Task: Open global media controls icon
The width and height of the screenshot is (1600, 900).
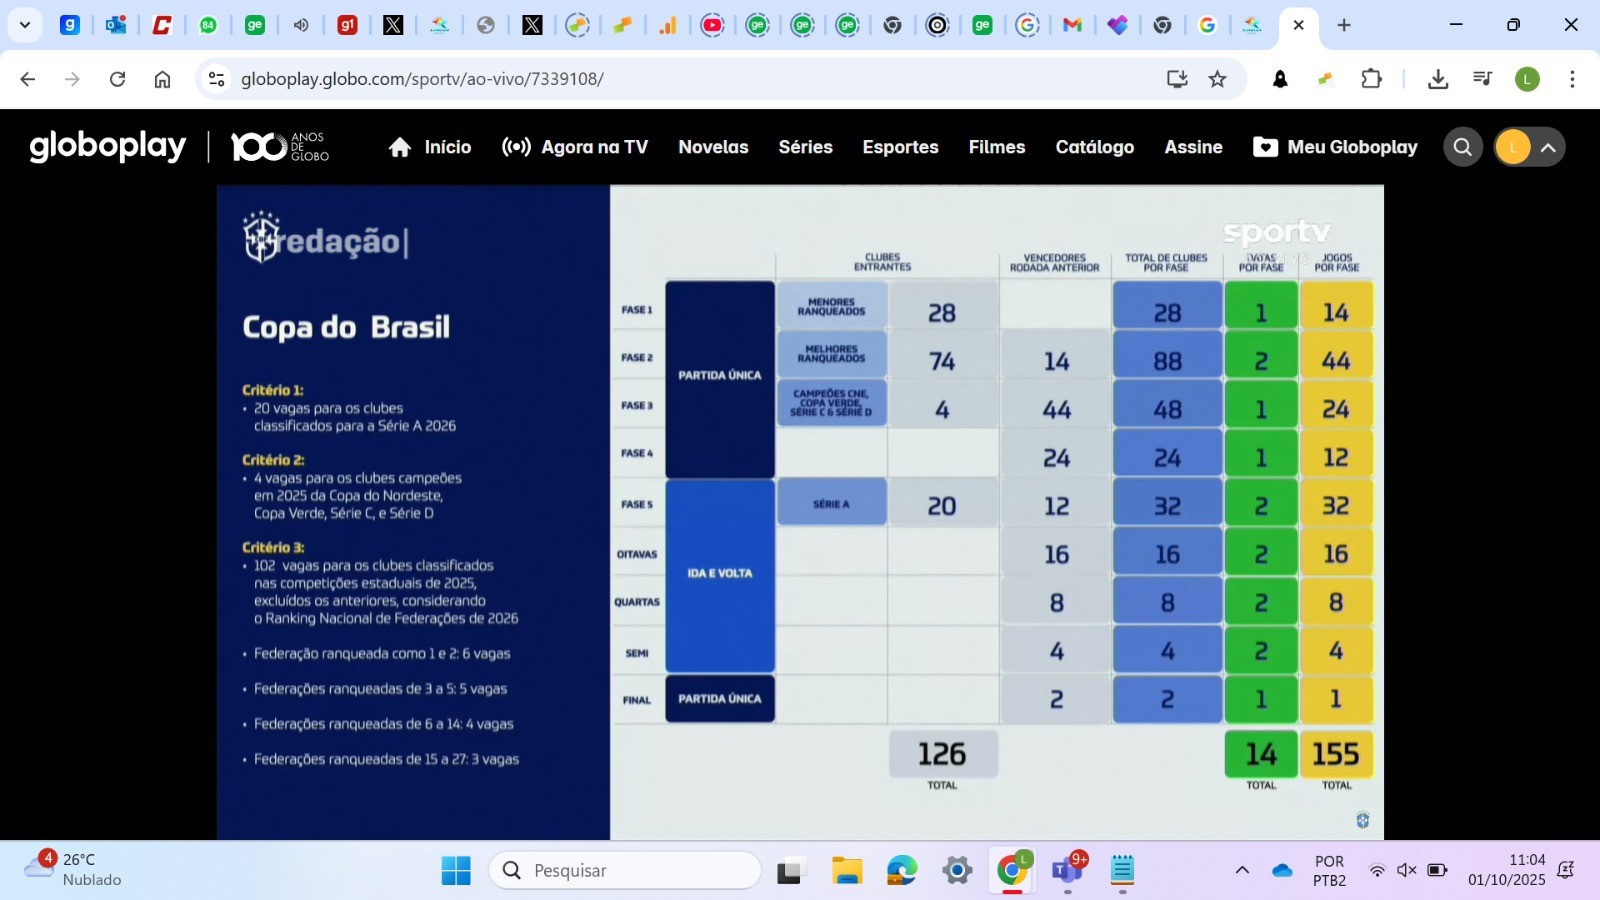Action: coord(1483,78)
